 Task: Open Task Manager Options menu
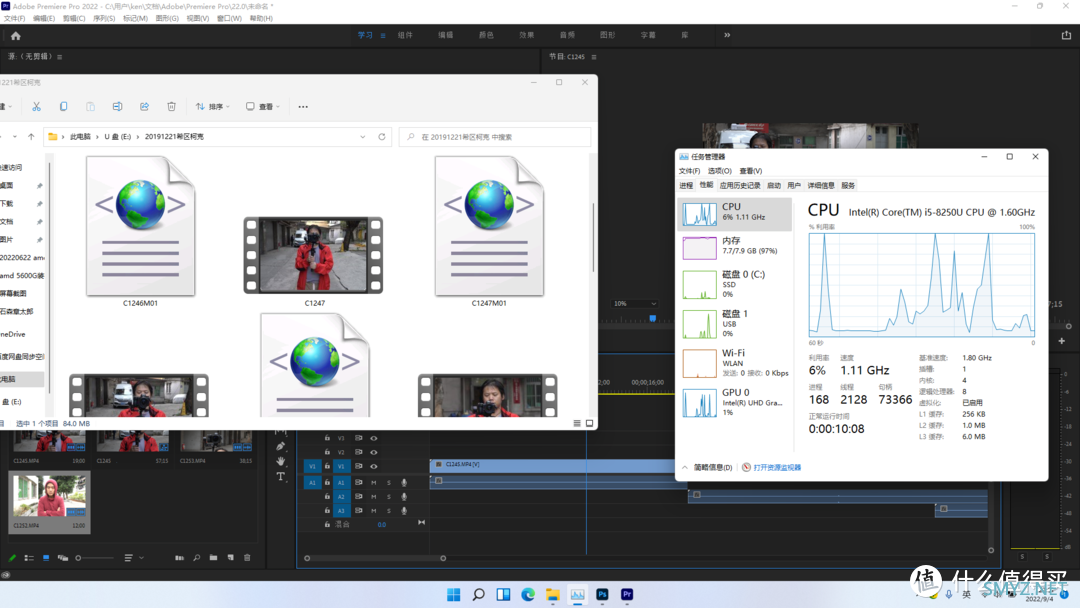click(x=719, y=171)
